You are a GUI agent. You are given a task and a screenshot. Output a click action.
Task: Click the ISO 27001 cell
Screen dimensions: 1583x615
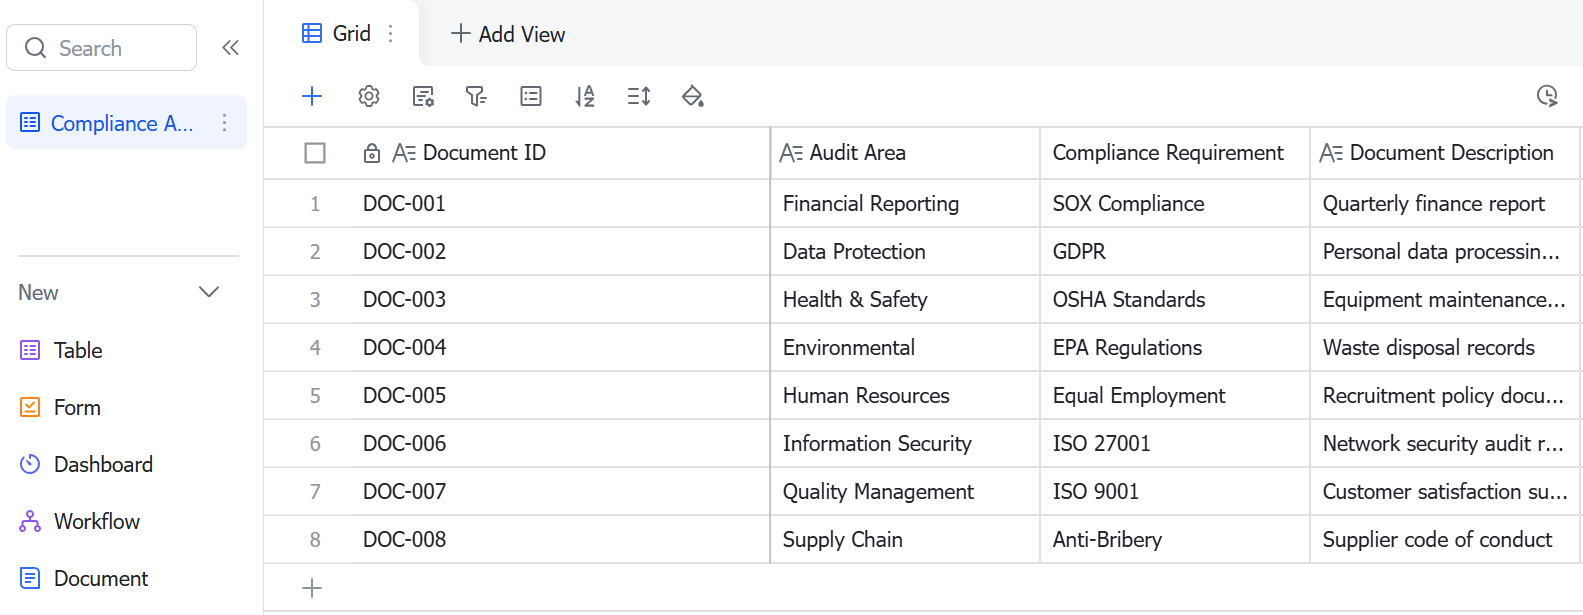(1175, 444)
